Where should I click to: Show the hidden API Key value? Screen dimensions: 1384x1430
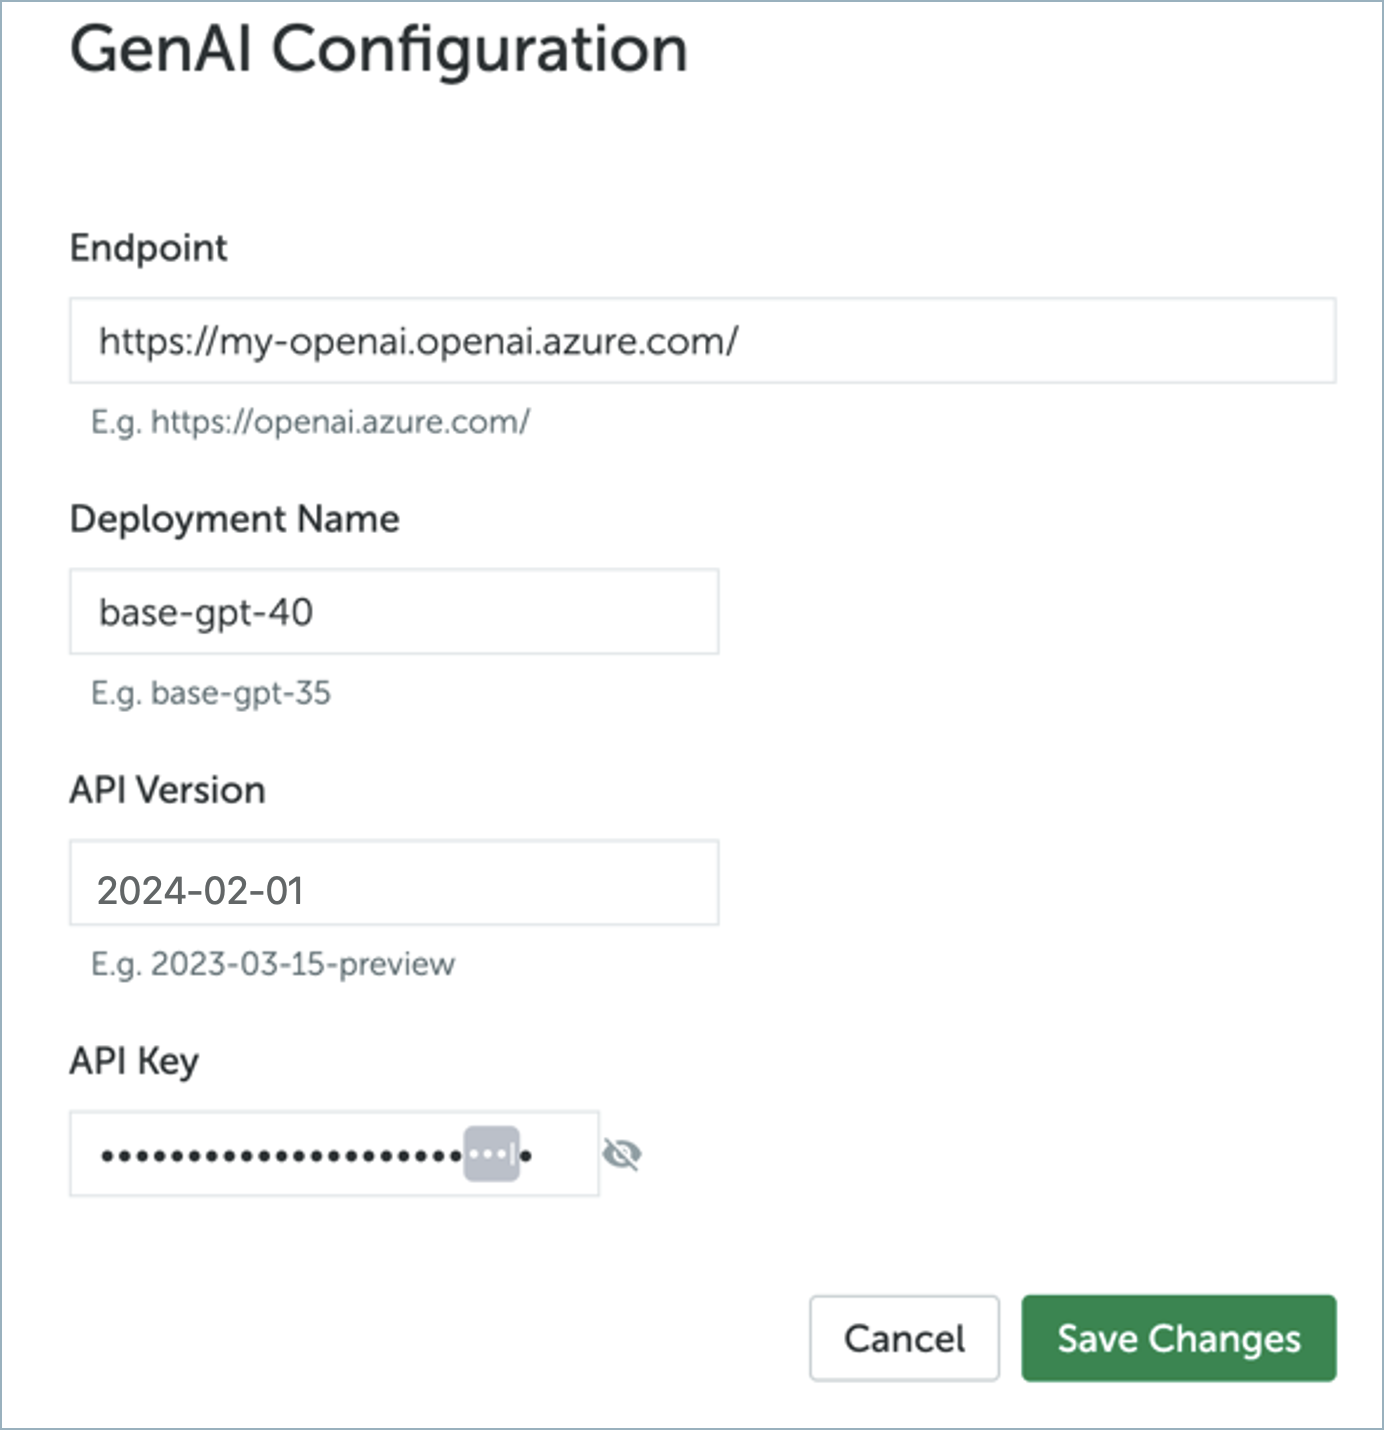pyautogui.click(x=621, y=1155)
